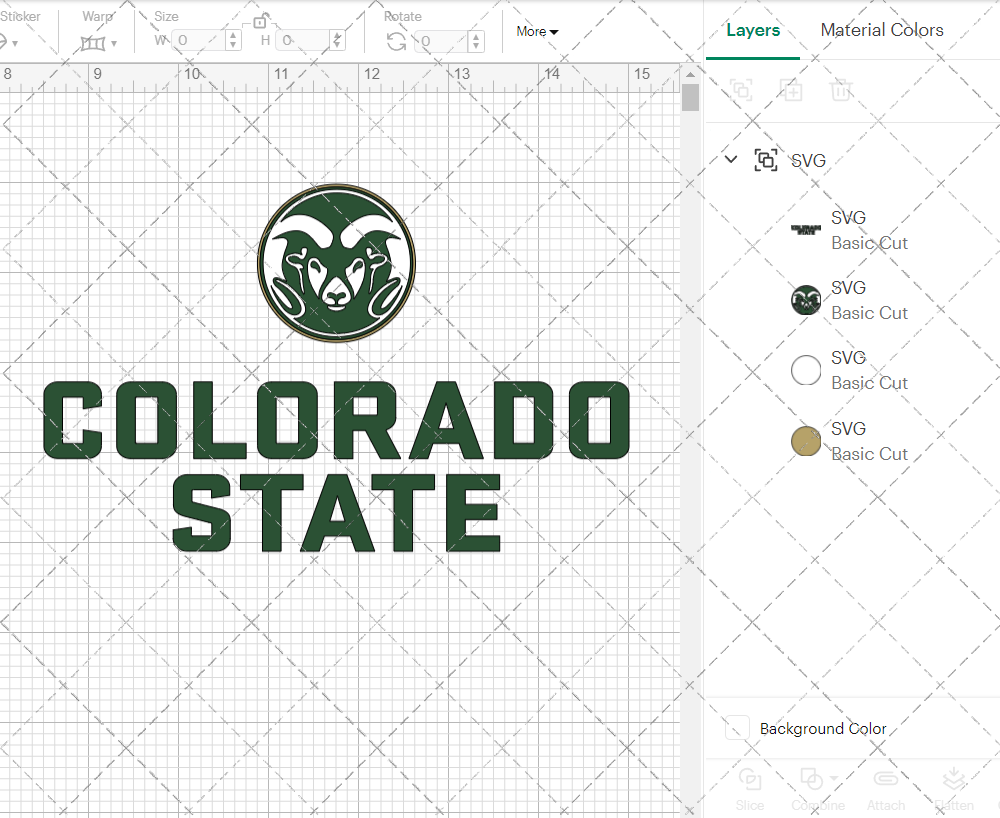Viewport: 1000px width, 818px height.
Task: Click the Duplicate layer icon
Action: [791, 90]
